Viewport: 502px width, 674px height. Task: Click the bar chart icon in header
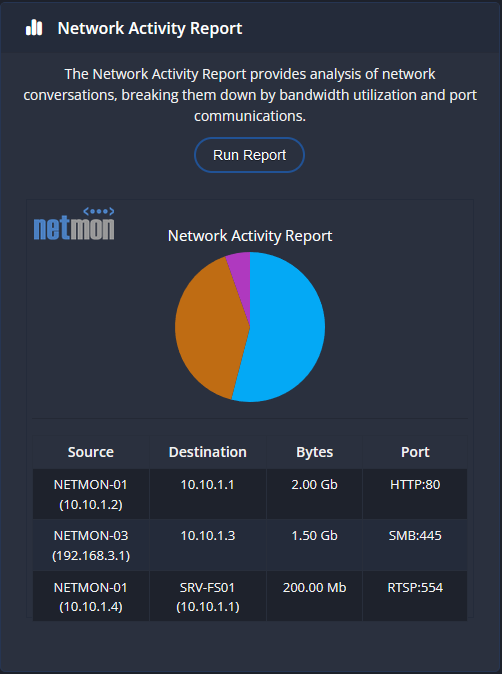coord(34,28)
